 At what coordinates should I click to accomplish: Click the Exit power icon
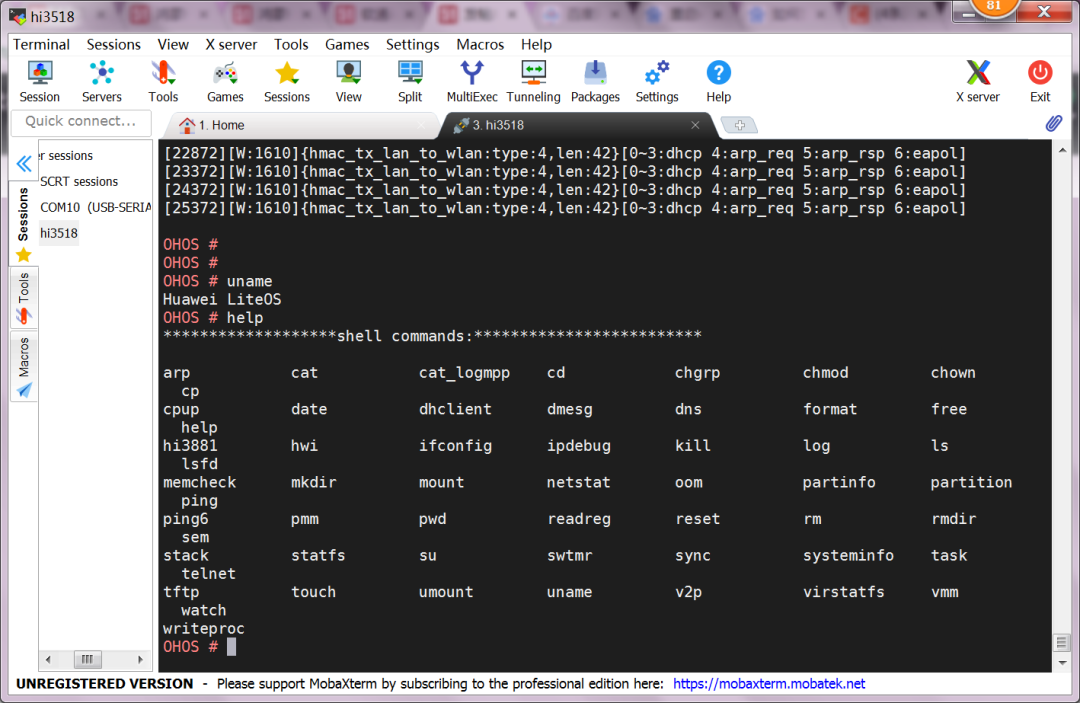coord(1039,81)
